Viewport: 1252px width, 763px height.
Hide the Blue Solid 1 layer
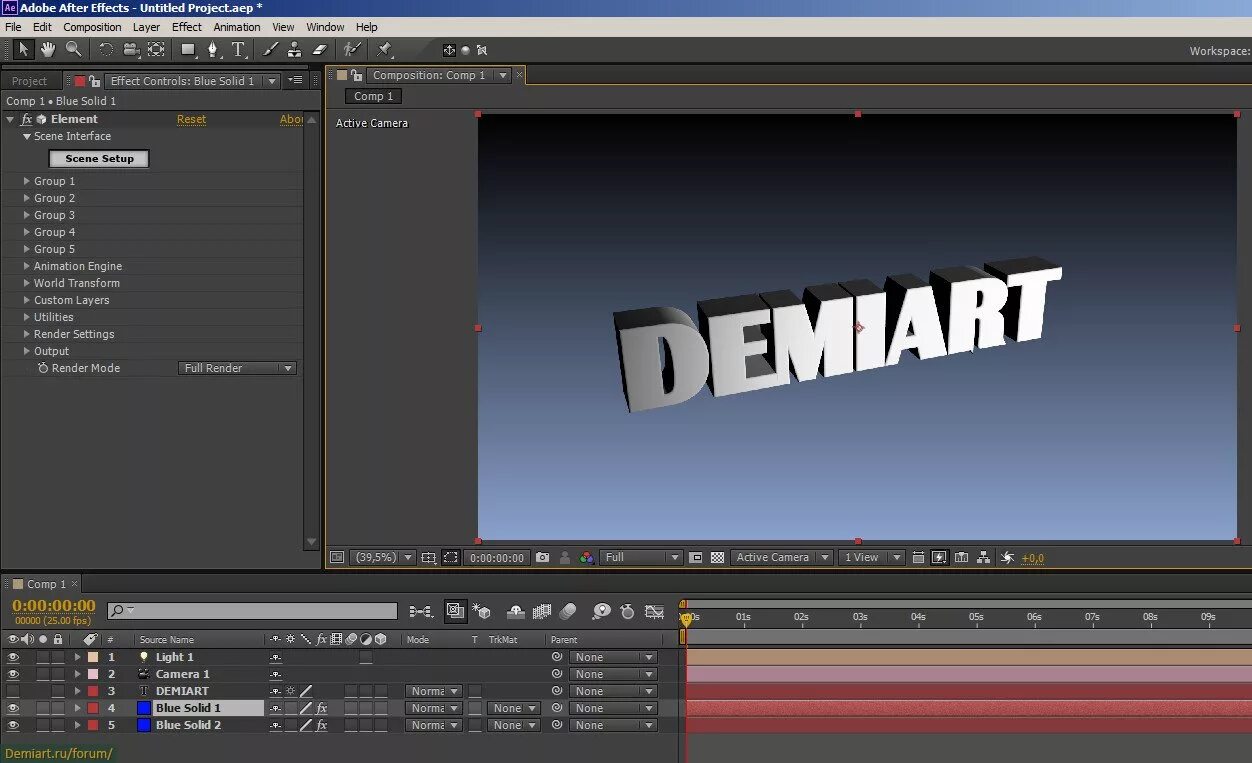pyautogui.click(x=13, y=708)
